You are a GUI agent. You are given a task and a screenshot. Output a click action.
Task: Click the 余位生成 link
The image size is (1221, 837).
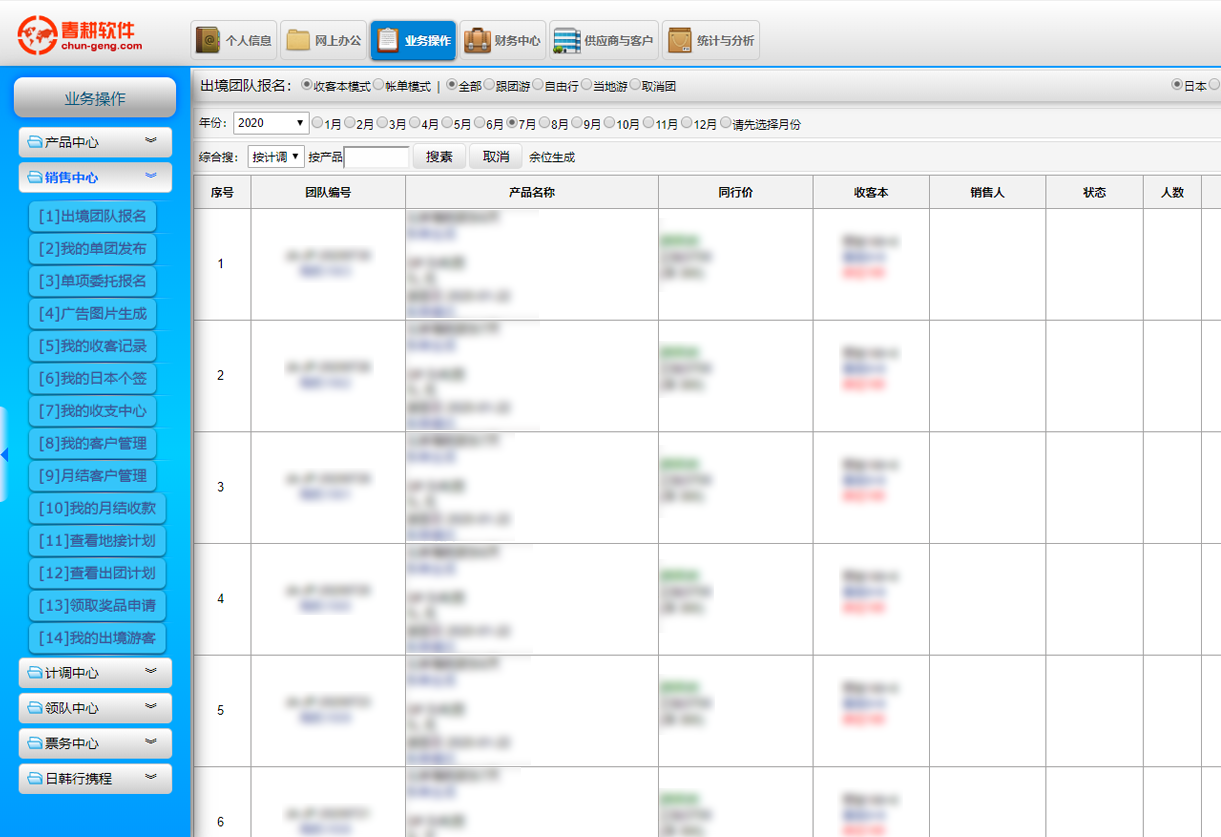(552, 157)
